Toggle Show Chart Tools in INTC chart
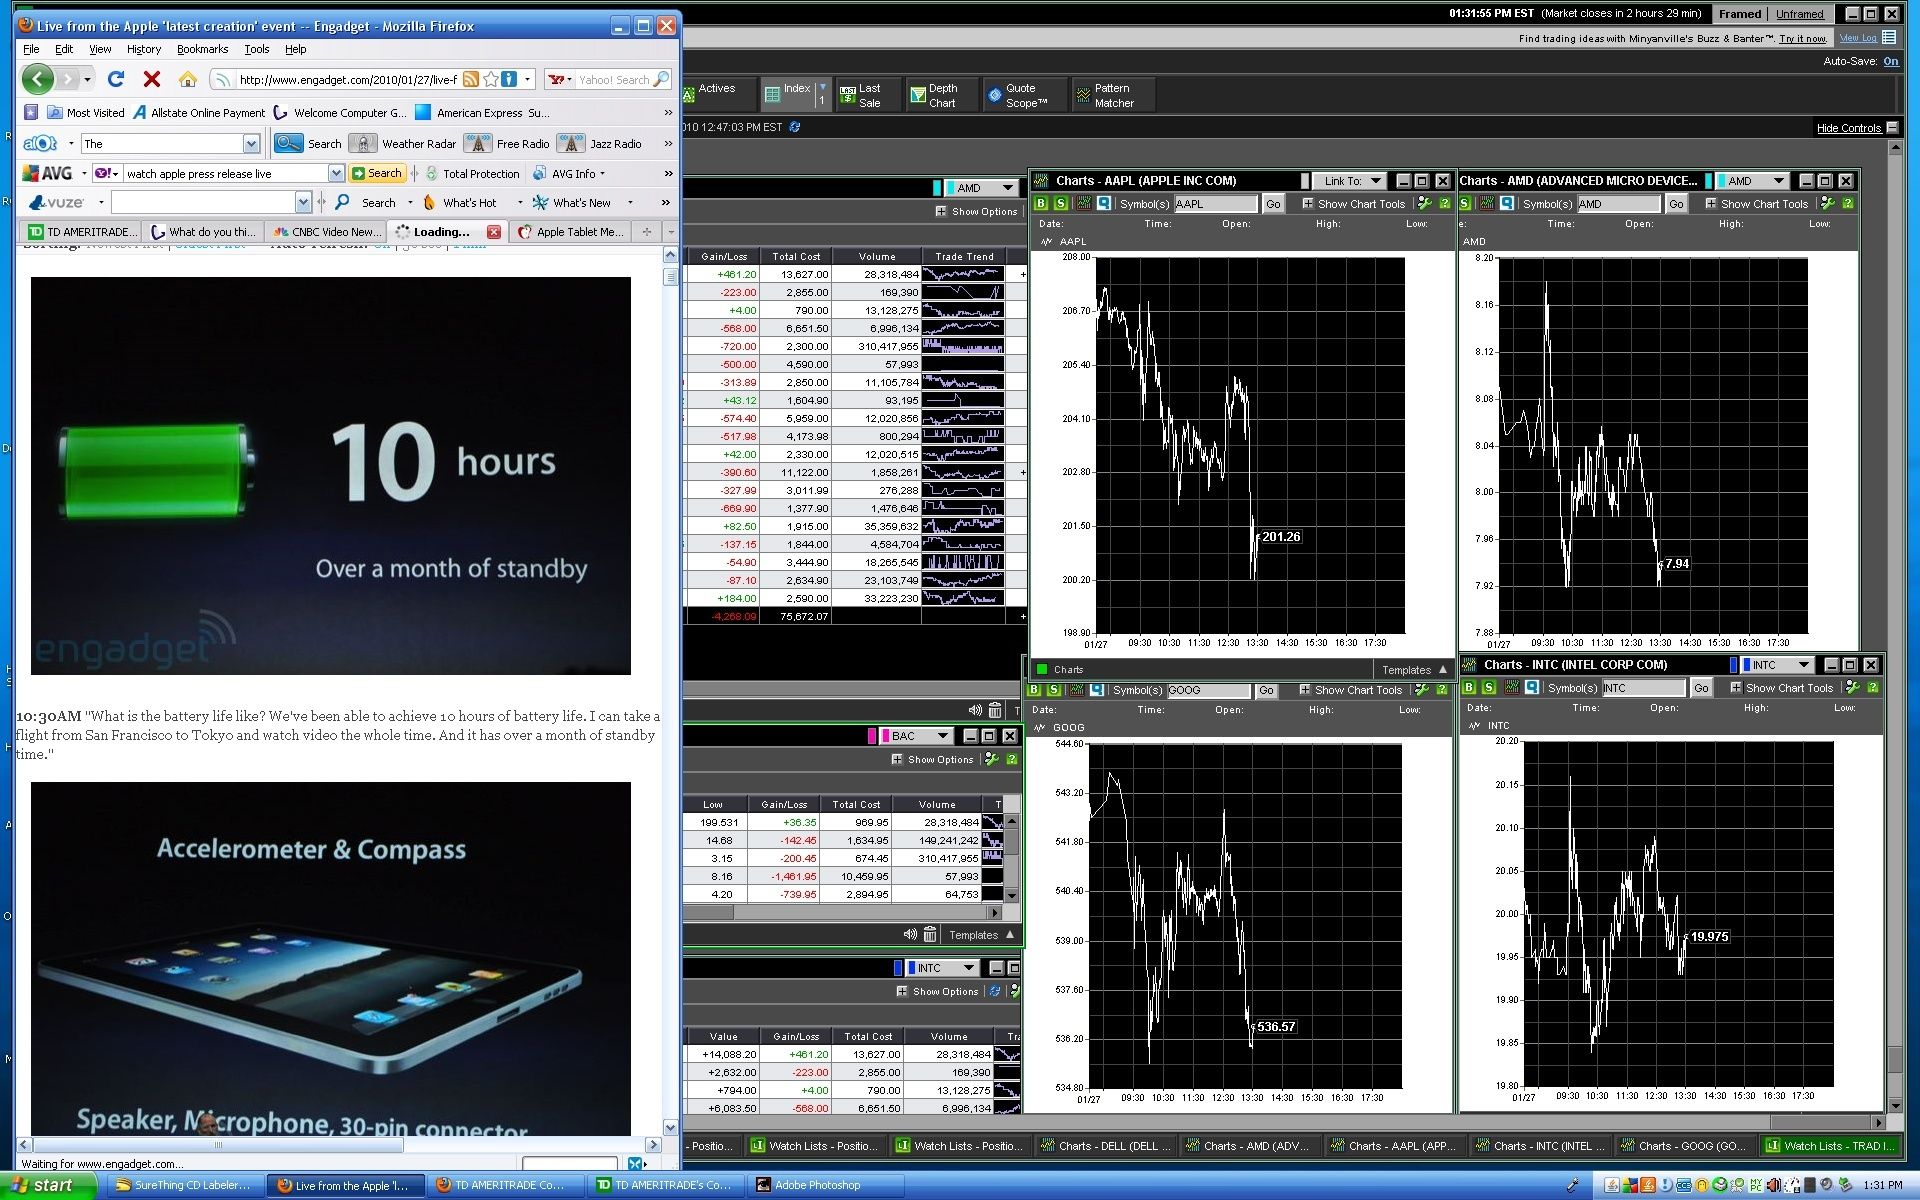Viewport: 1920px width, 1200px height. pyautogui.click(x=1782, y=688)
